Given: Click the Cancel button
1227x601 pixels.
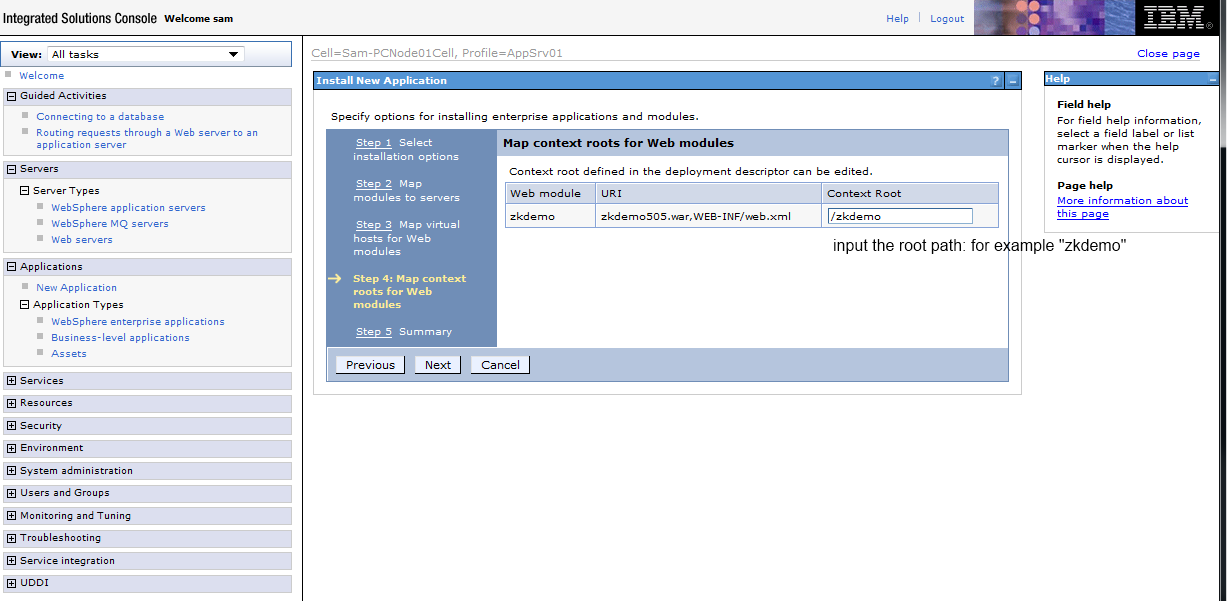Looking at the screenshot, I should click(500, 365).
